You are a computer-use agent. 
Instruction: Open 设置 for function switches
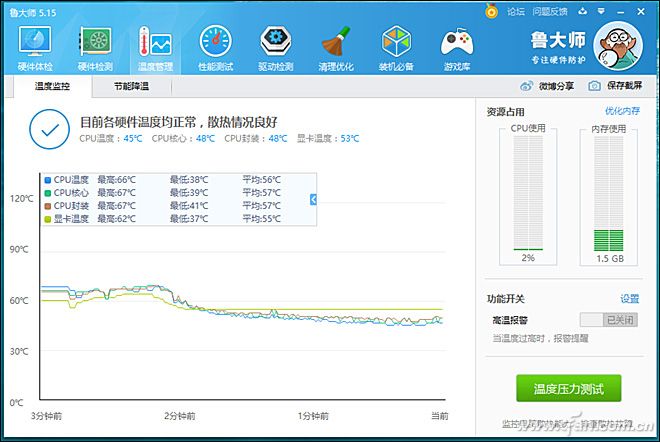630,299
